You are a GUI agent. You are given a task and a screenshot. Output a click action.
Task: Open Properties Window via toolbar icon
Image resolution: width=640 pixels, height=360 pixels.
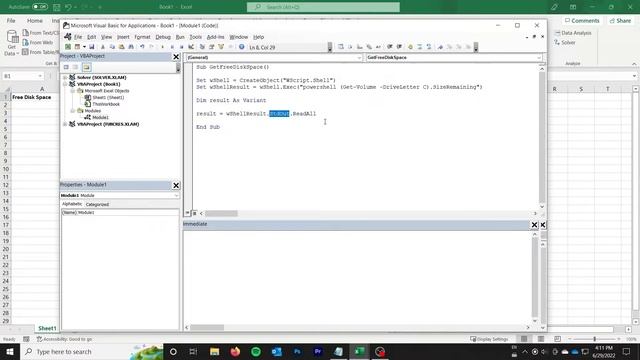click(211, 47)
